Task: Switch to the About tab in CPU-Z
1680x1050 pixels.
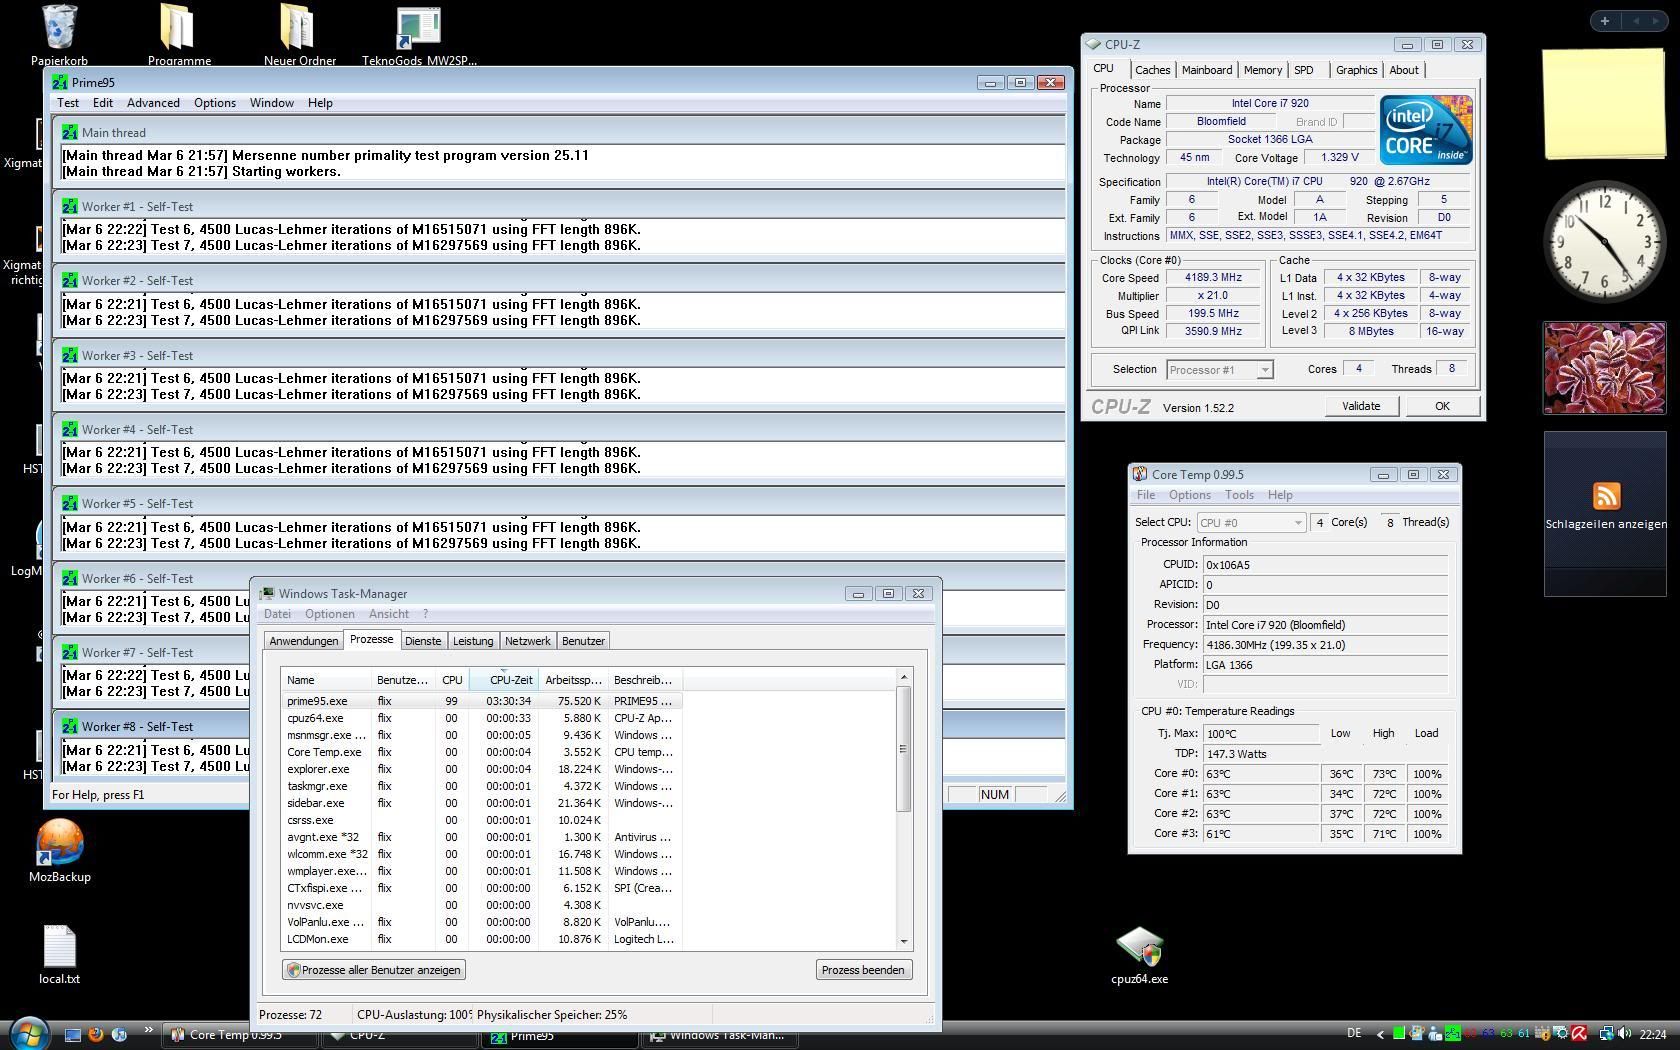Action: (1404, 70)
